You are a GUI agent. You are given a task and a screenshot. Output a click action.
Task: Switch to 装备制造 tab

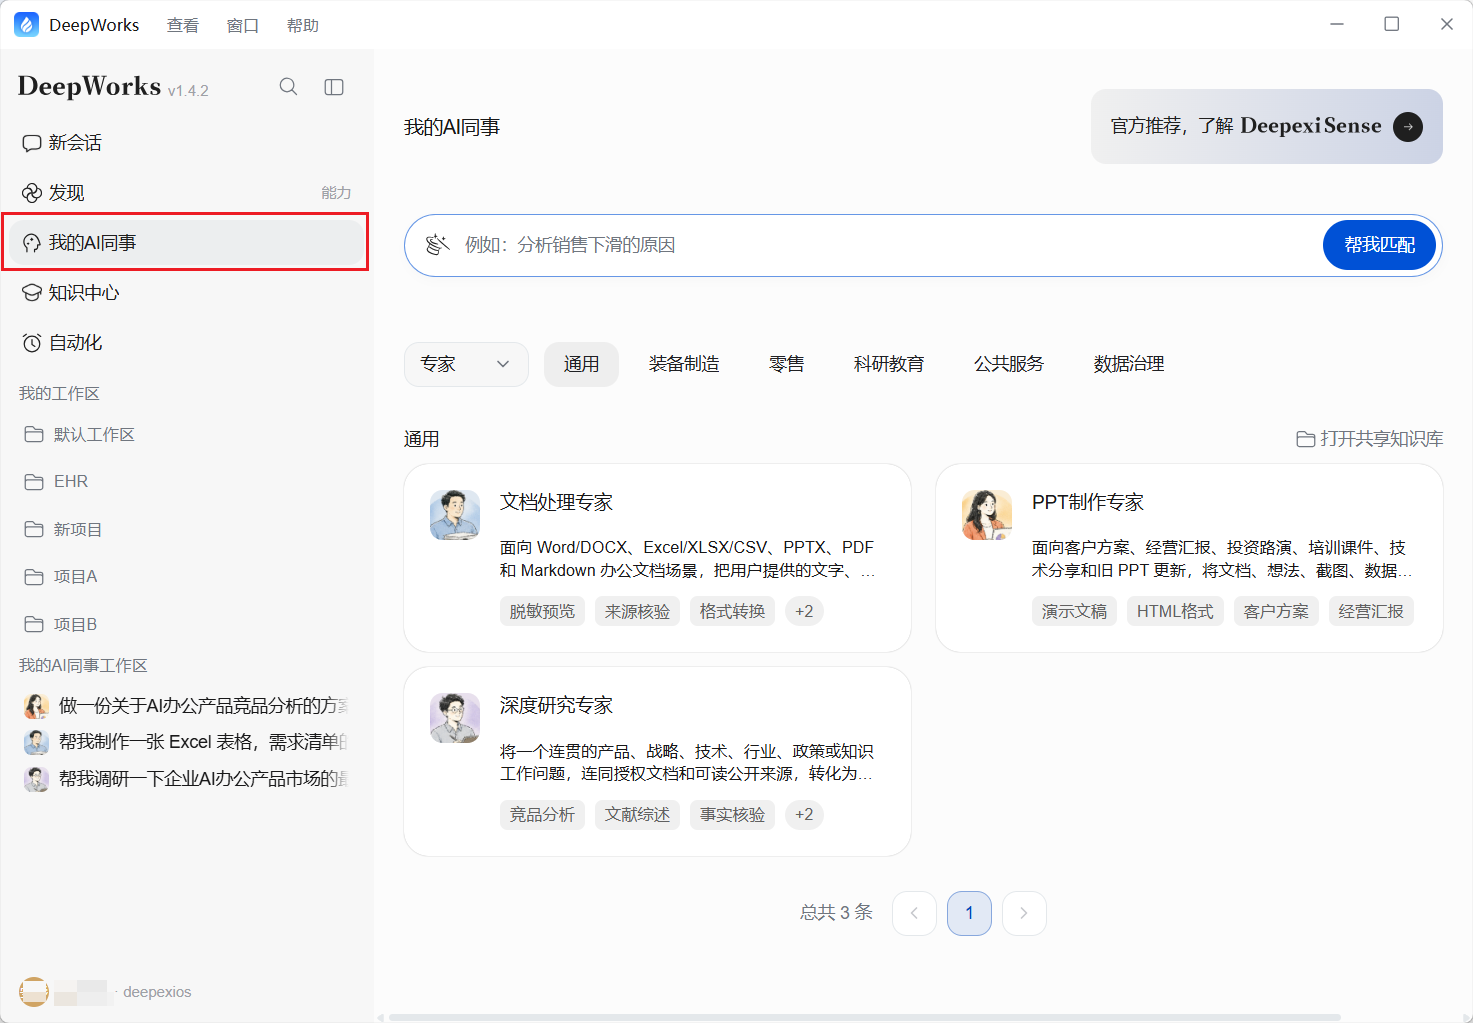(x=684, y=364)
